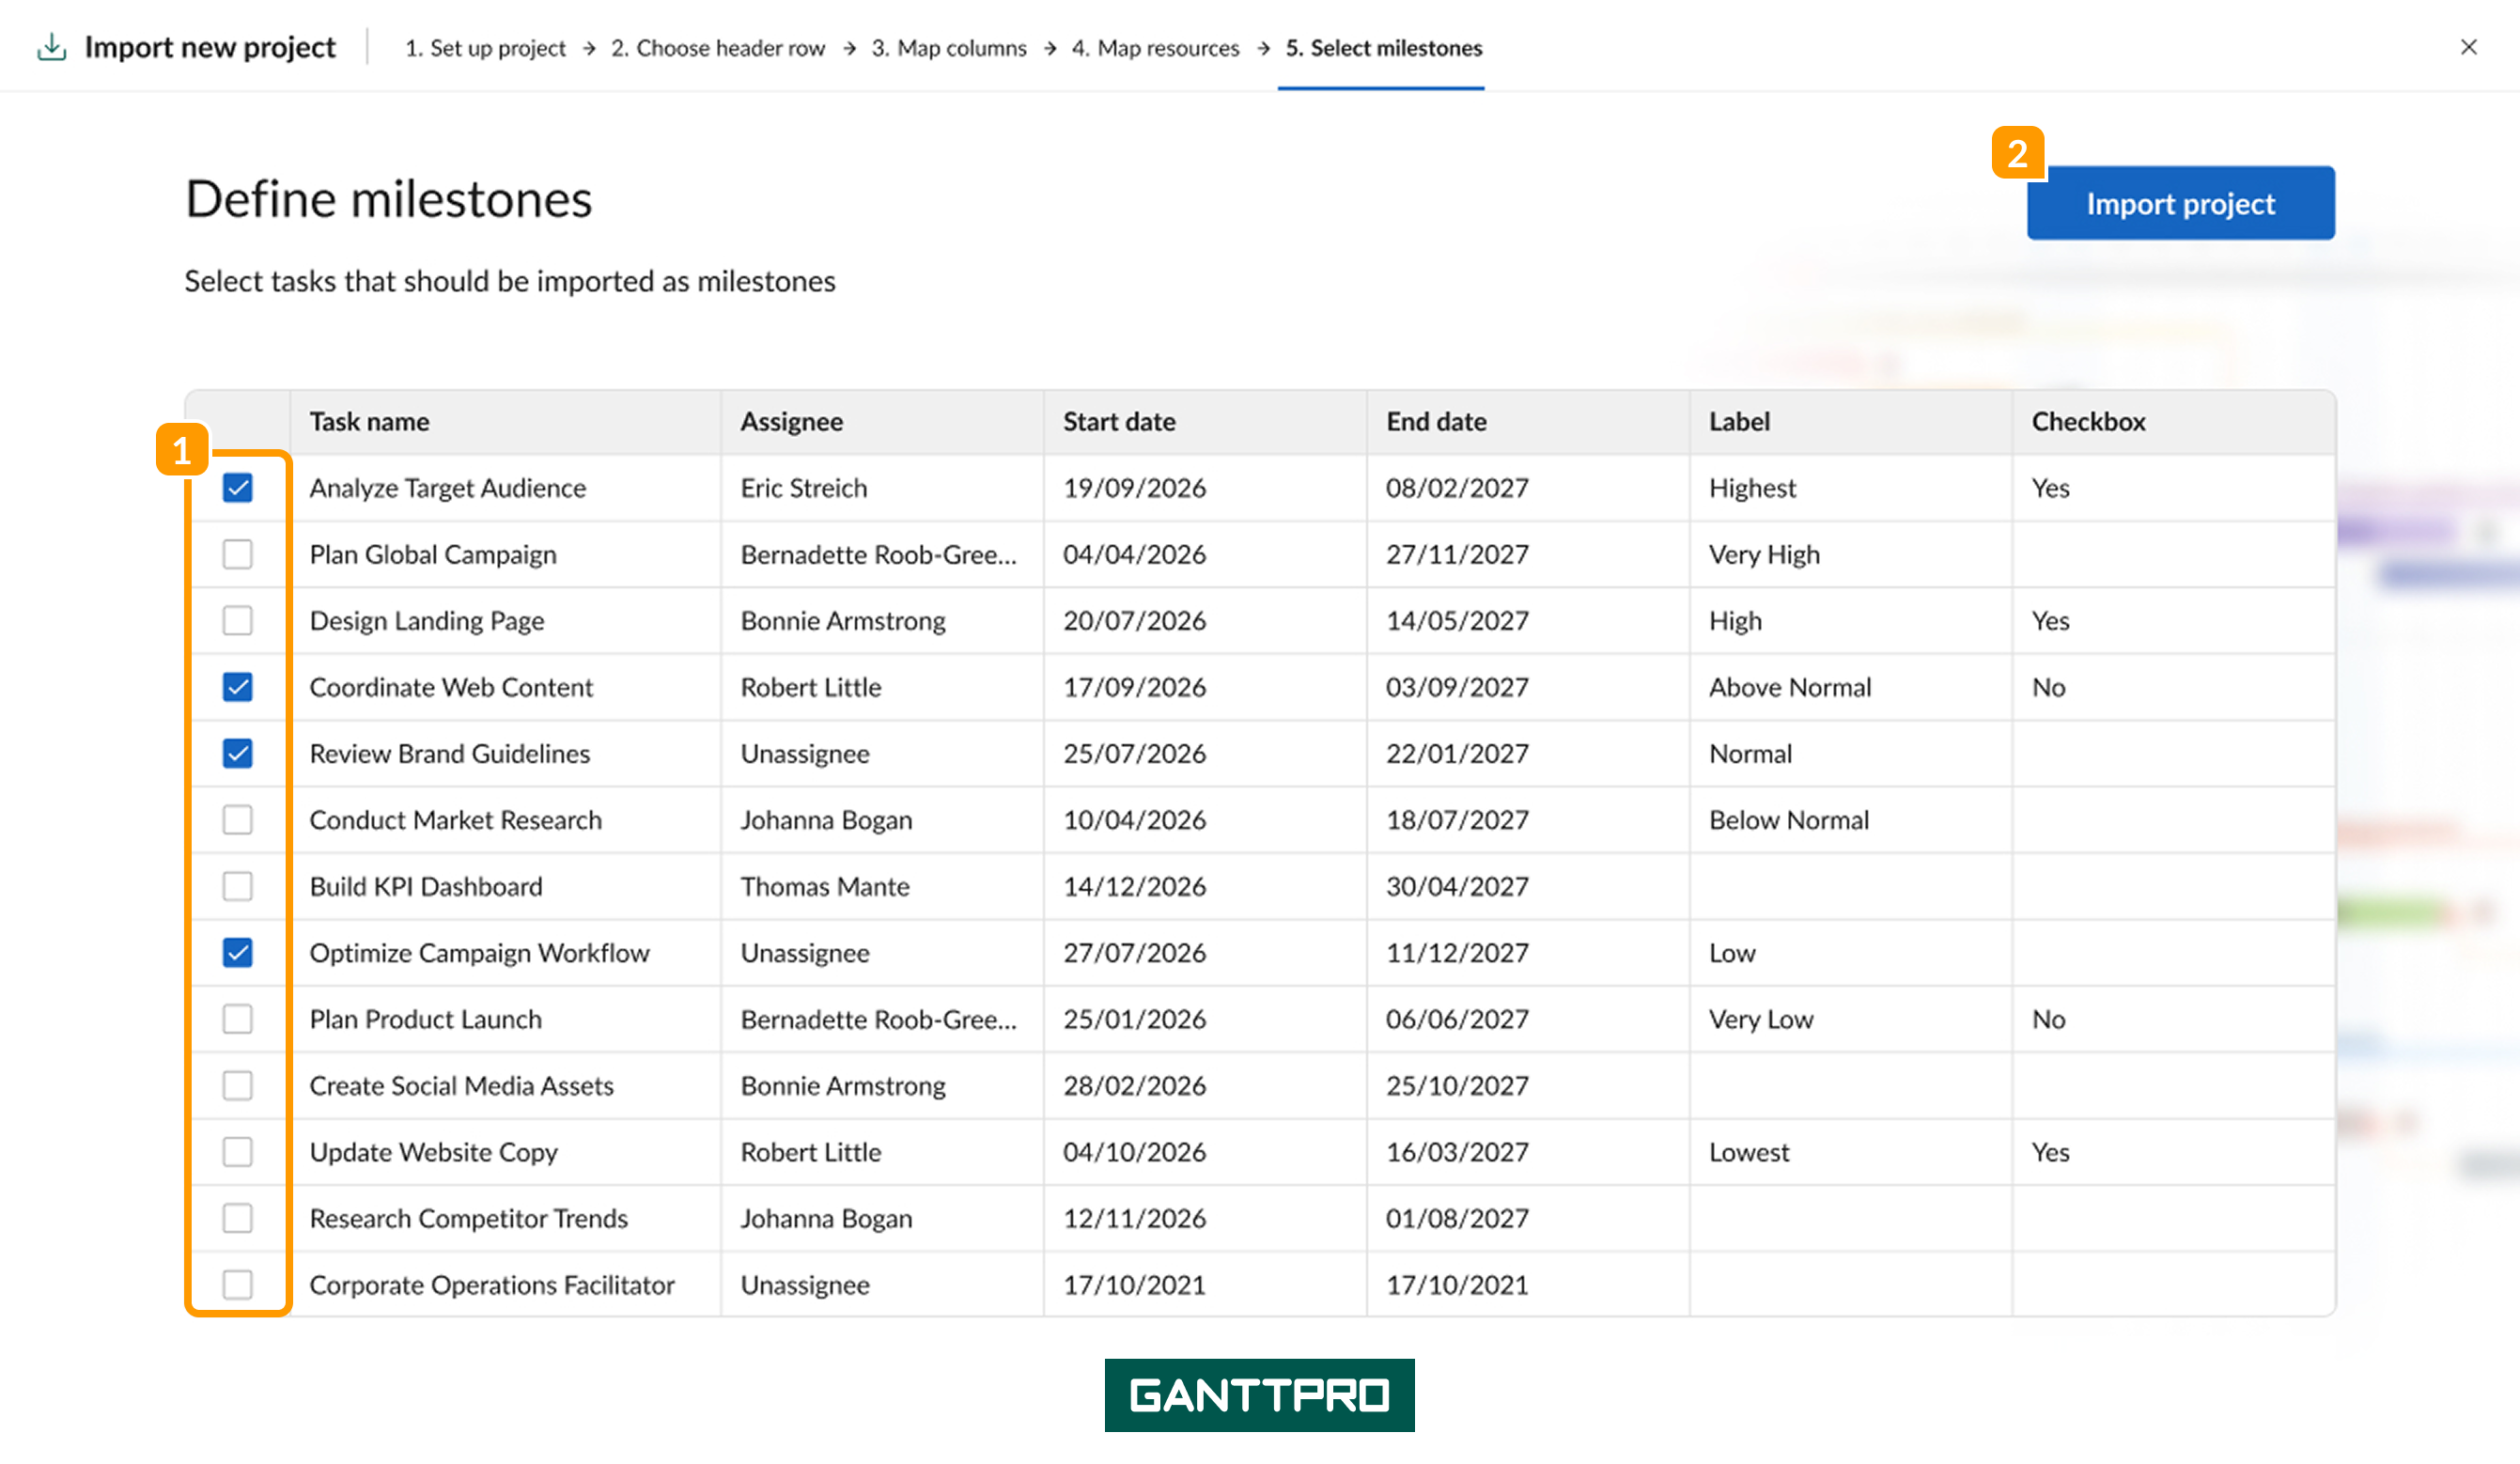Check Build KPI Dashboard milestone checkbox
Screen dimensions: 2520x1464
click(237, 886)
